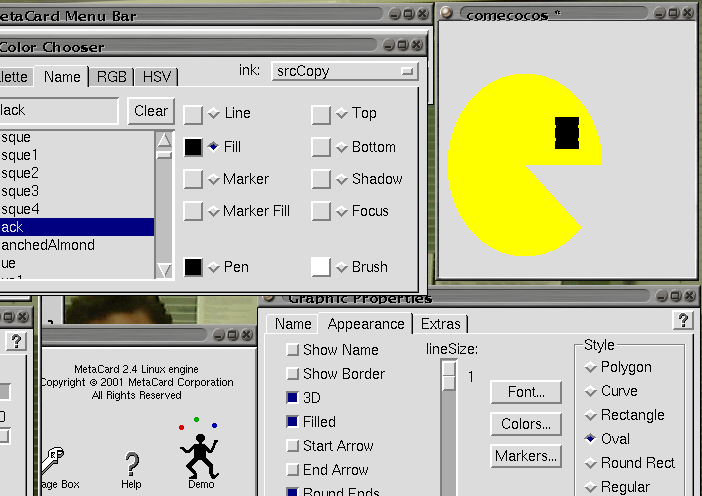The width and height of the screenshot is (702, 496).
Task: Choose the Oval style option
Action: pyautogui.click(x=591, y=439)
